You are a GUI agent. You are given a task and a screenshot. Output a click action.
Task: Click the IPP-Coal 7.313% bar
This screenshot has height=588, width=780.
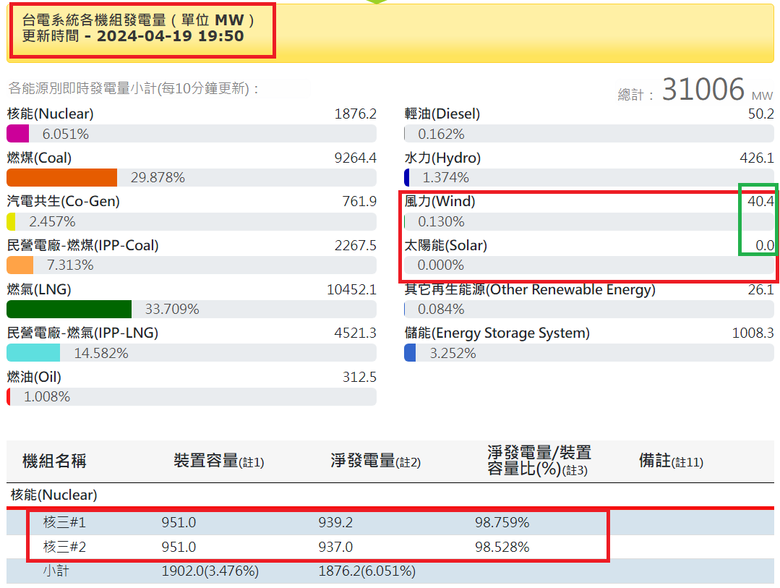pos(192,265)
